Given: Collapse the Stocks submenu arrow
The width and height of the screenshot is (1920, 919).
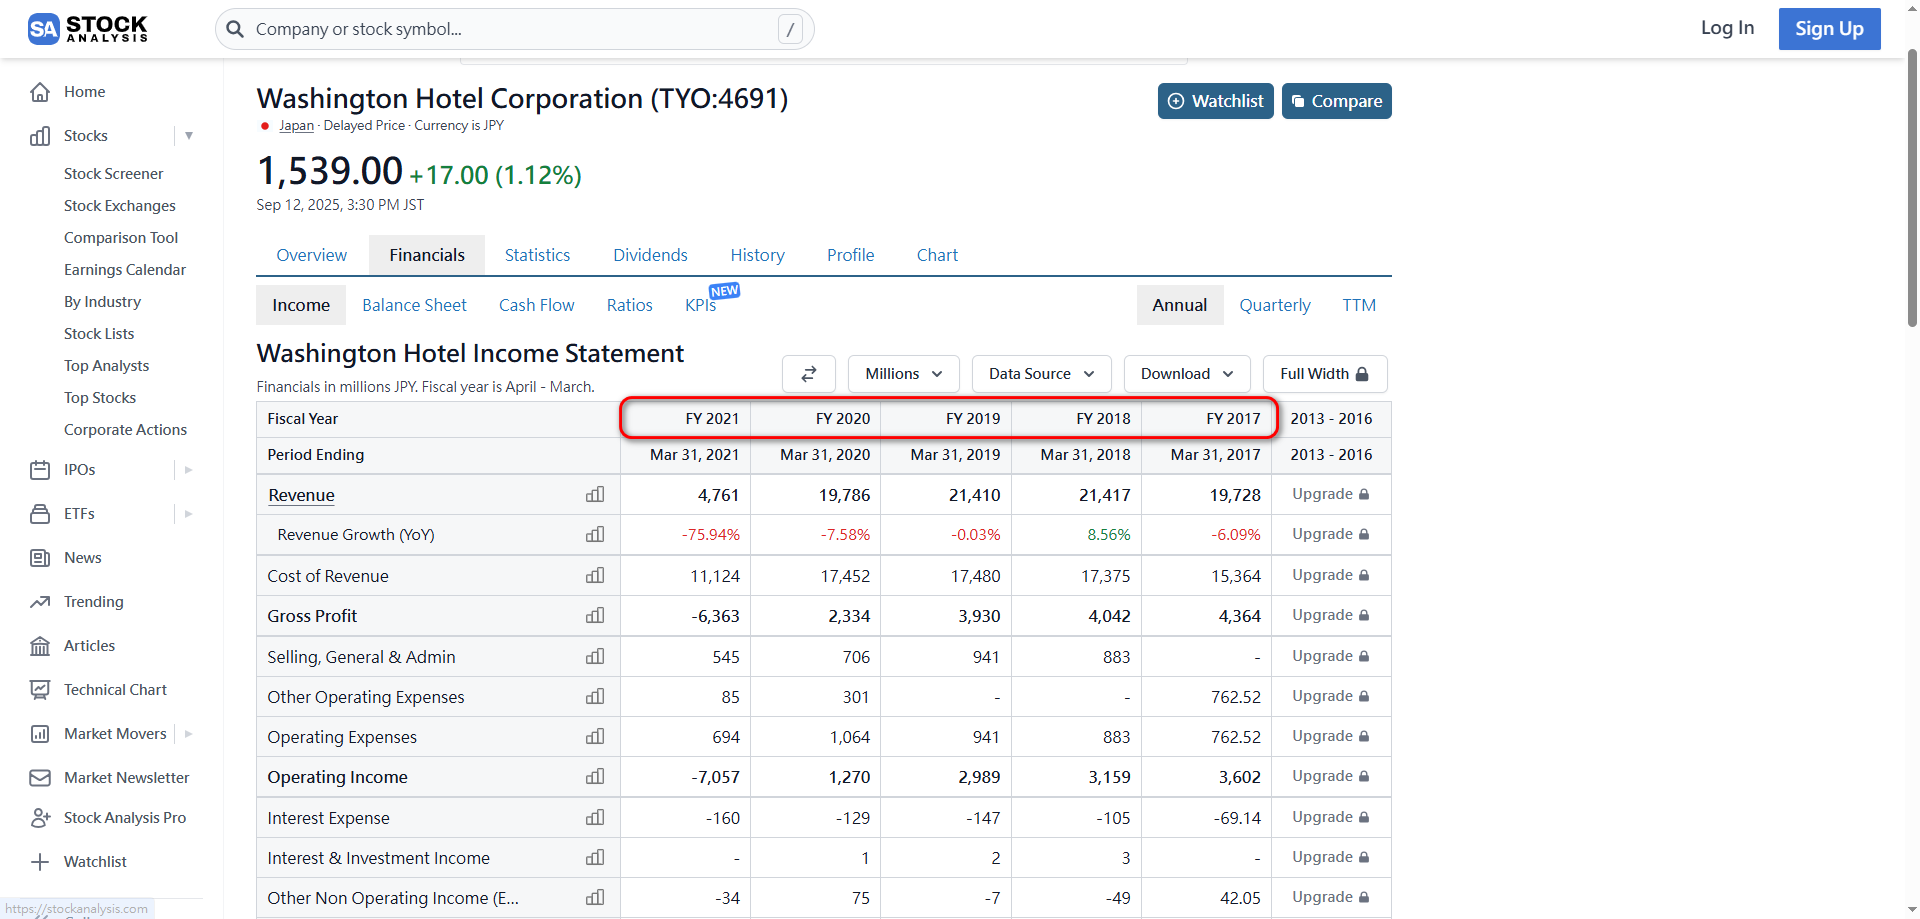Looking at the screenshot, I should 189,136.
